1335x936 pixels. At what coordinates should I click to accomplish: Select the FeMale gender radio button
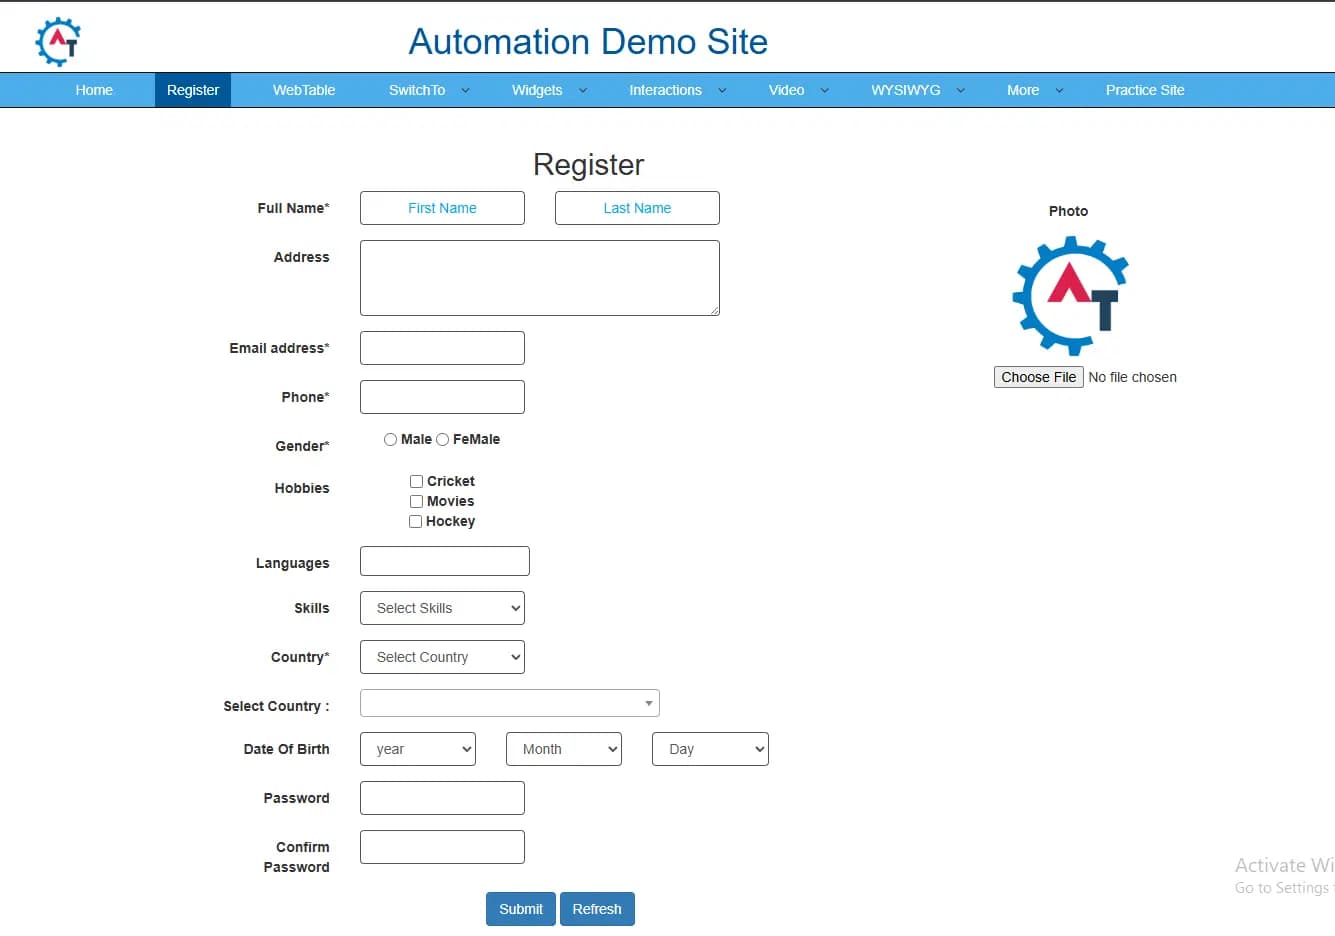(x=442, y=439)
